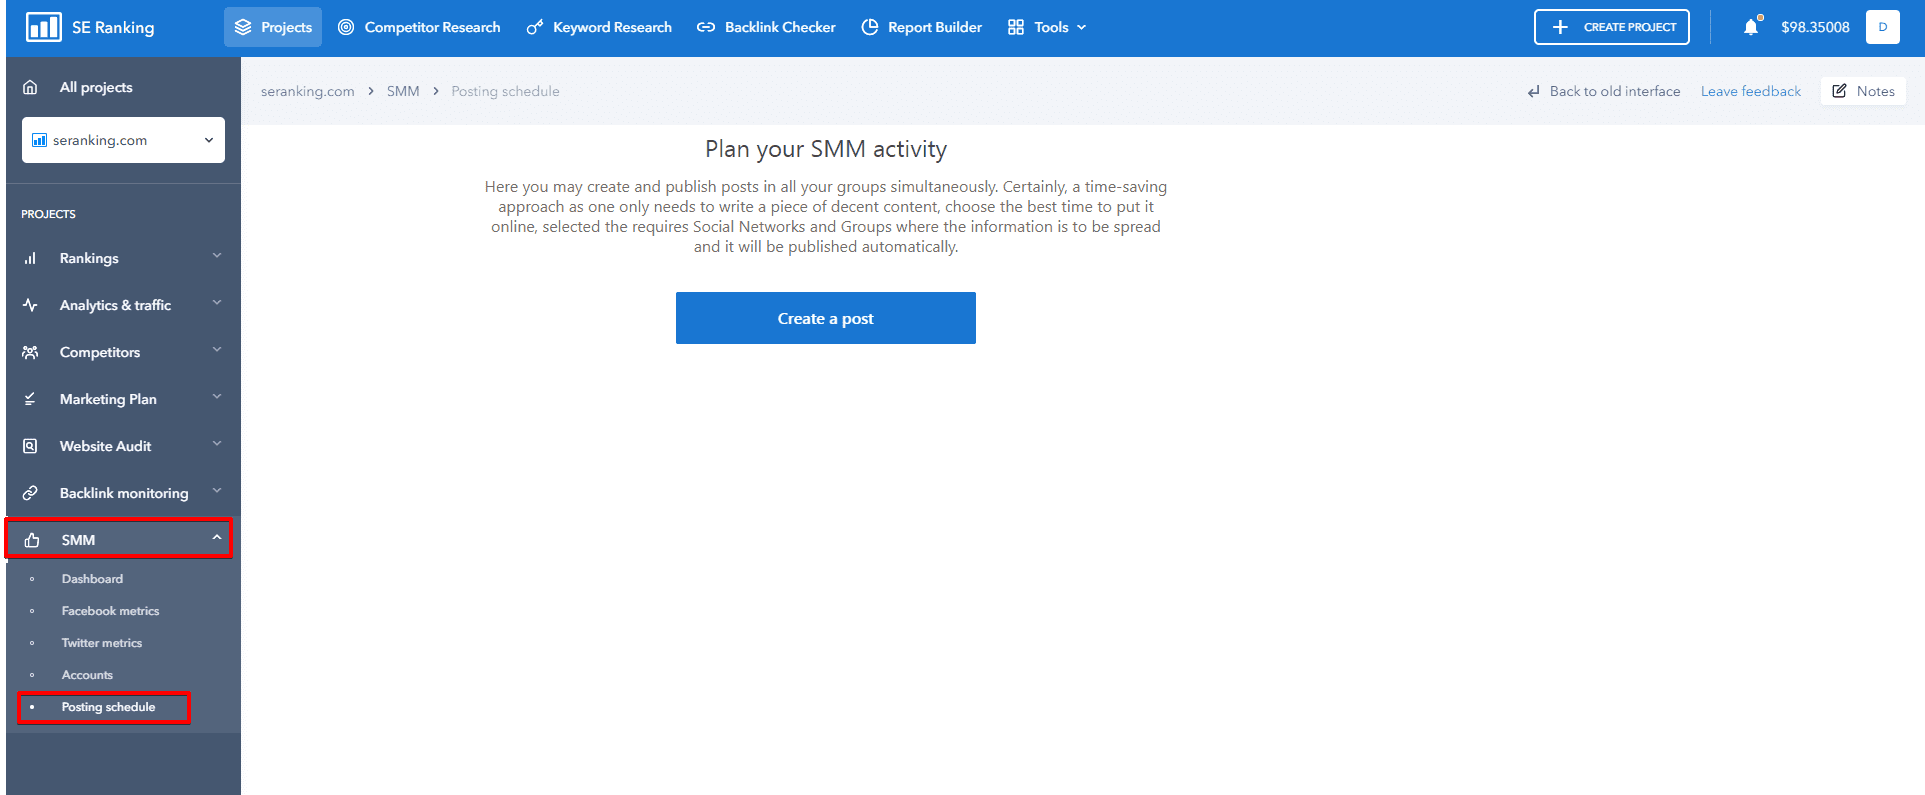Open the Notes button

1864,91
